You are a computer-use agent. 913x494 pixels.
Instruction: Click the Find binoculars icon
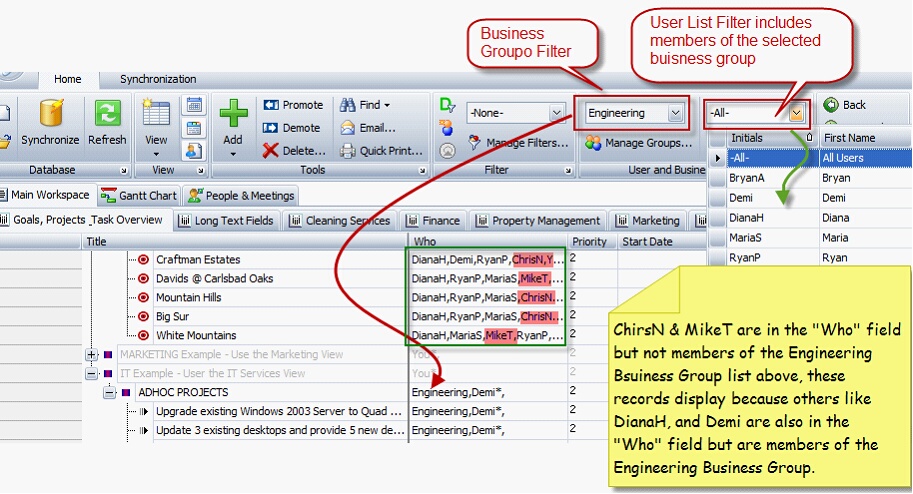tap(348, 105)
